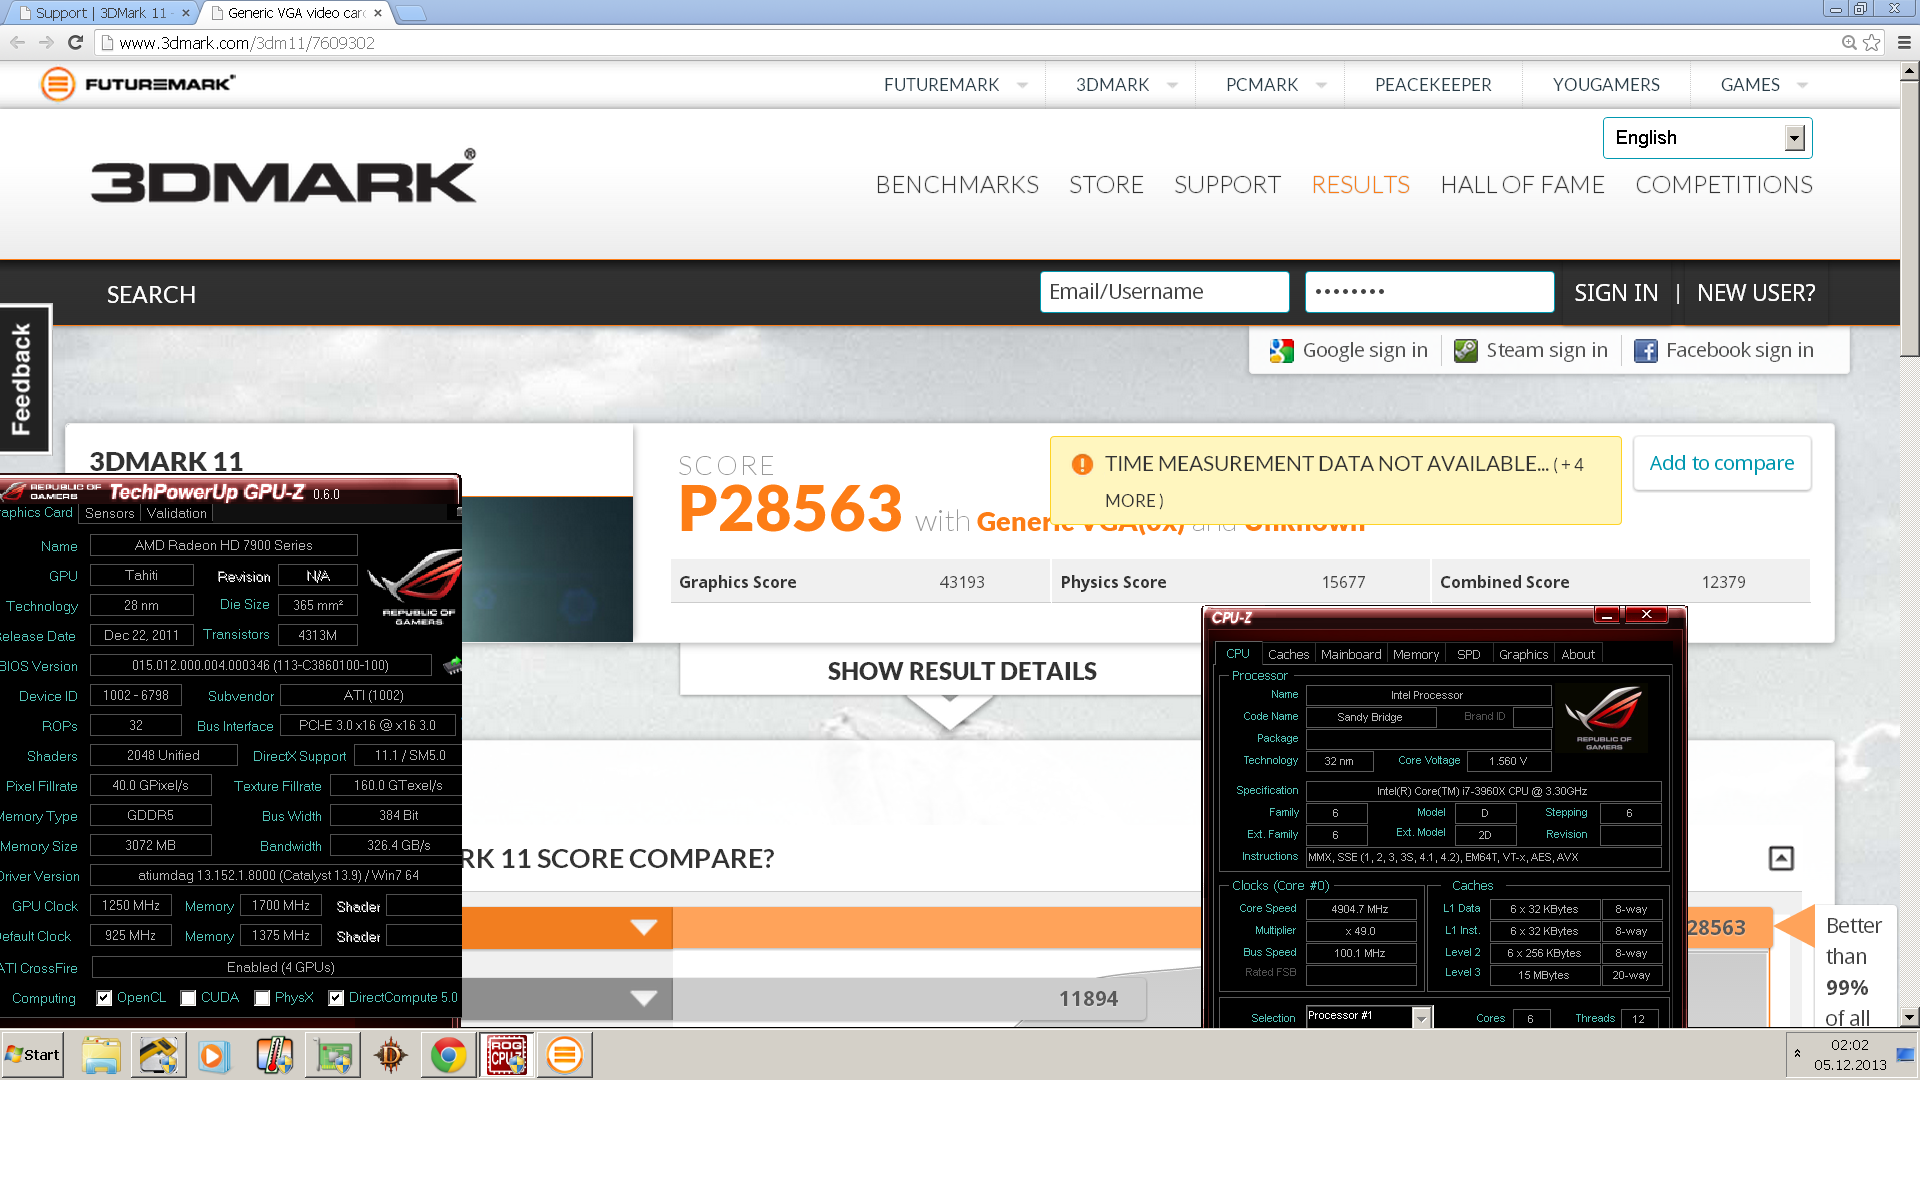
Task: Click the browser back arrow
Action: click(x=17, y=42)
